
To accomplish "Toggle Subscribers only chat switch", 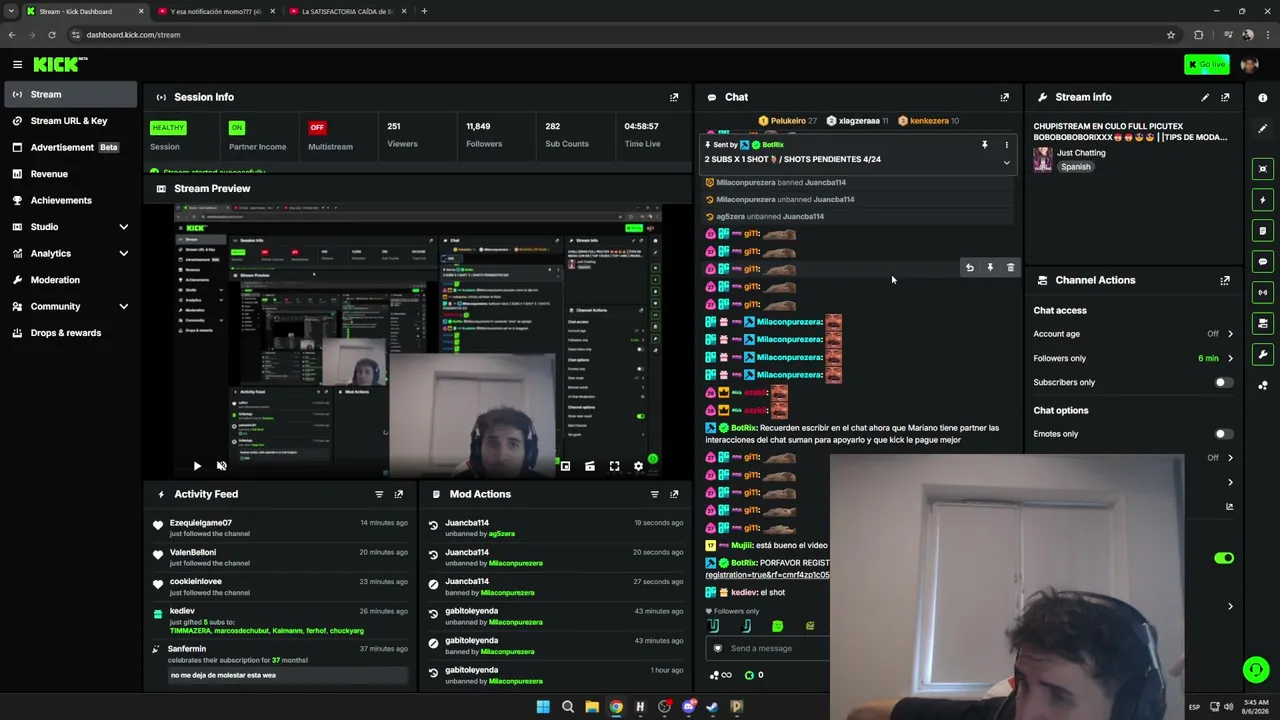I will (1223, 382).
